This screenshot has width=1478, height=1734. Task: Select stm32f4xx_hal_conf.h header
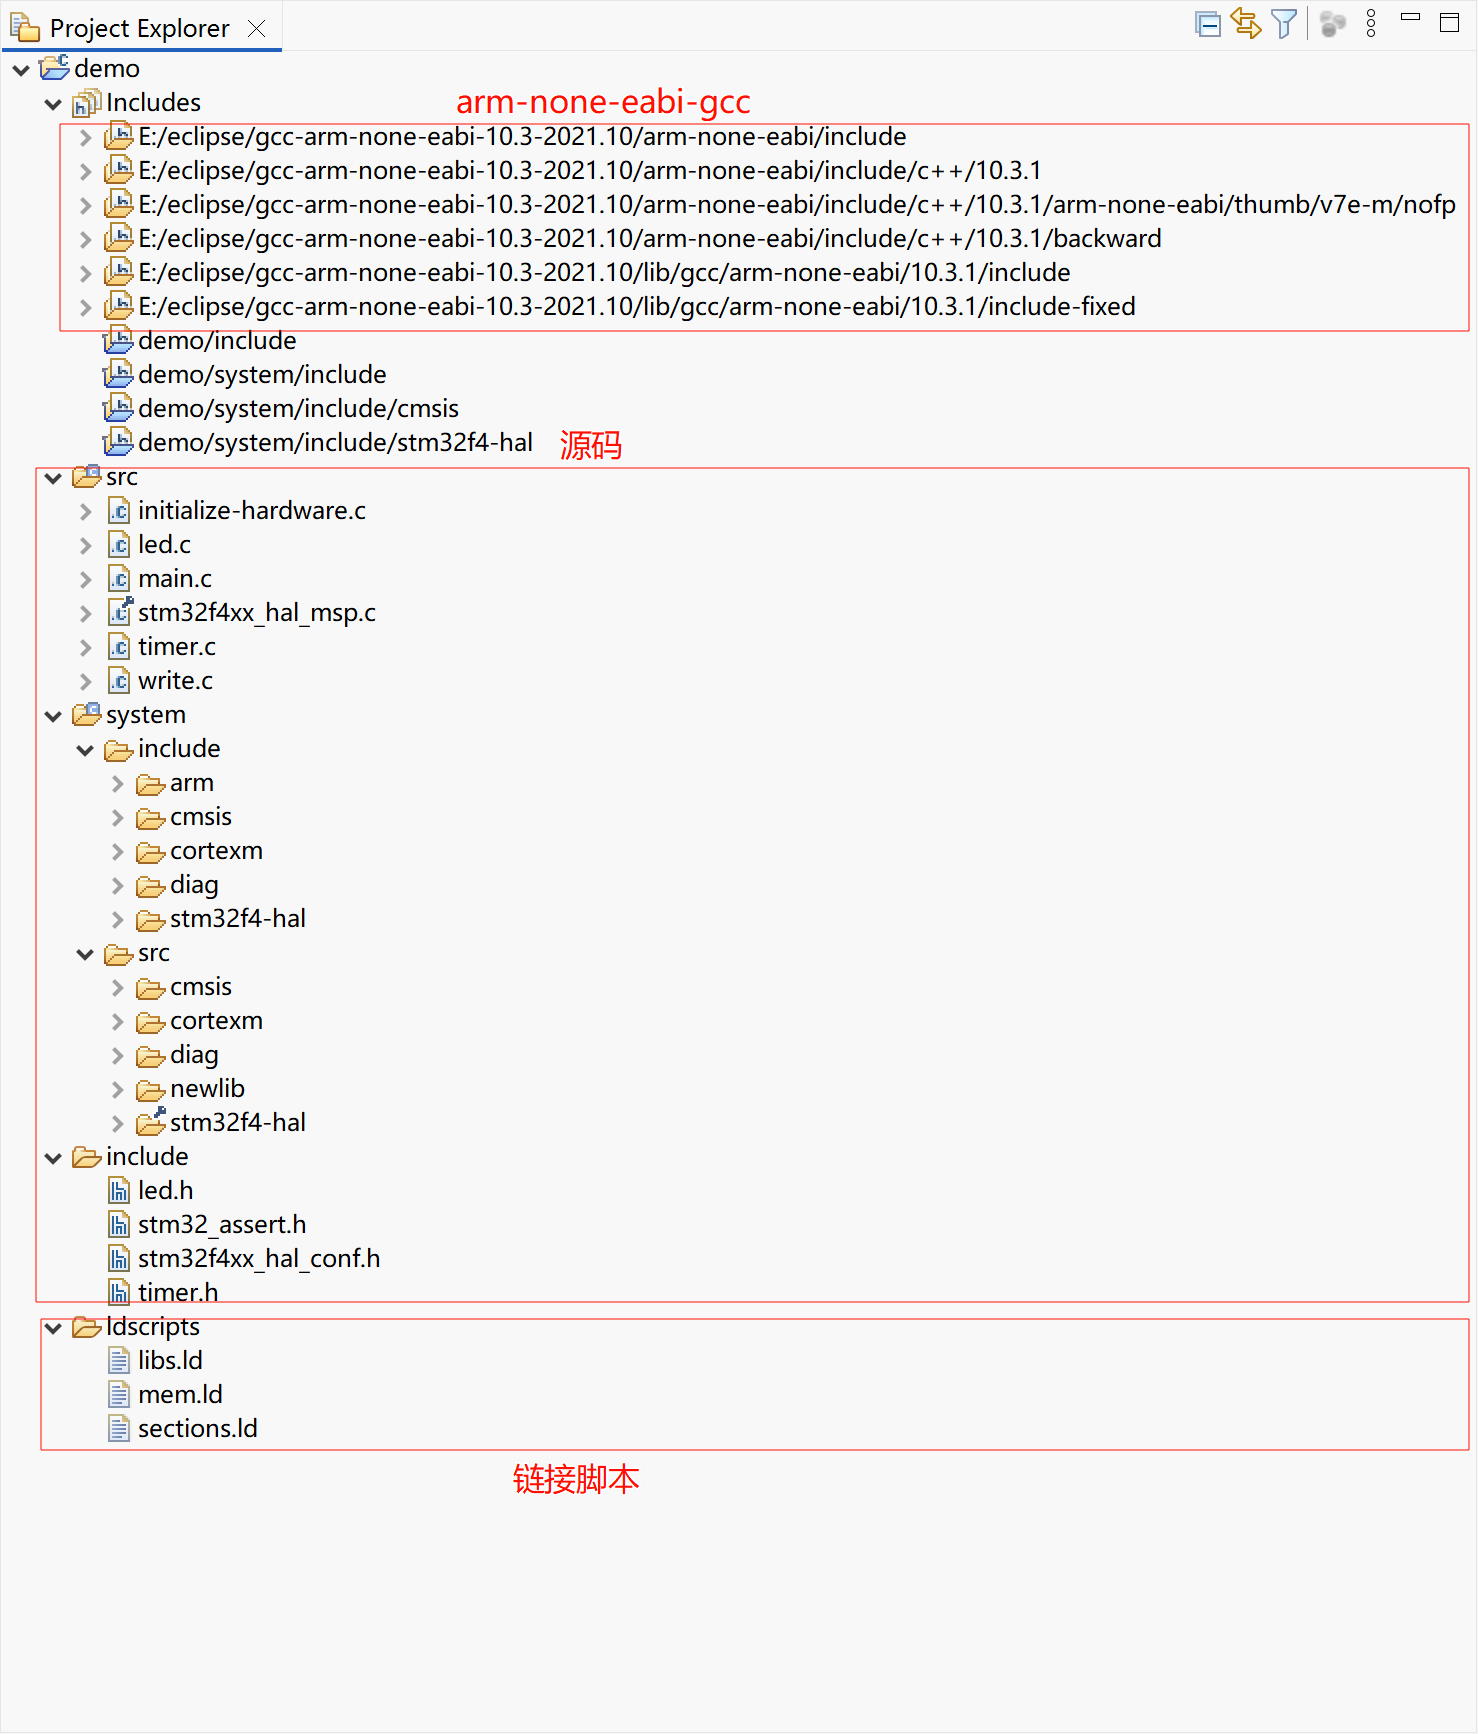(258, 1259)
